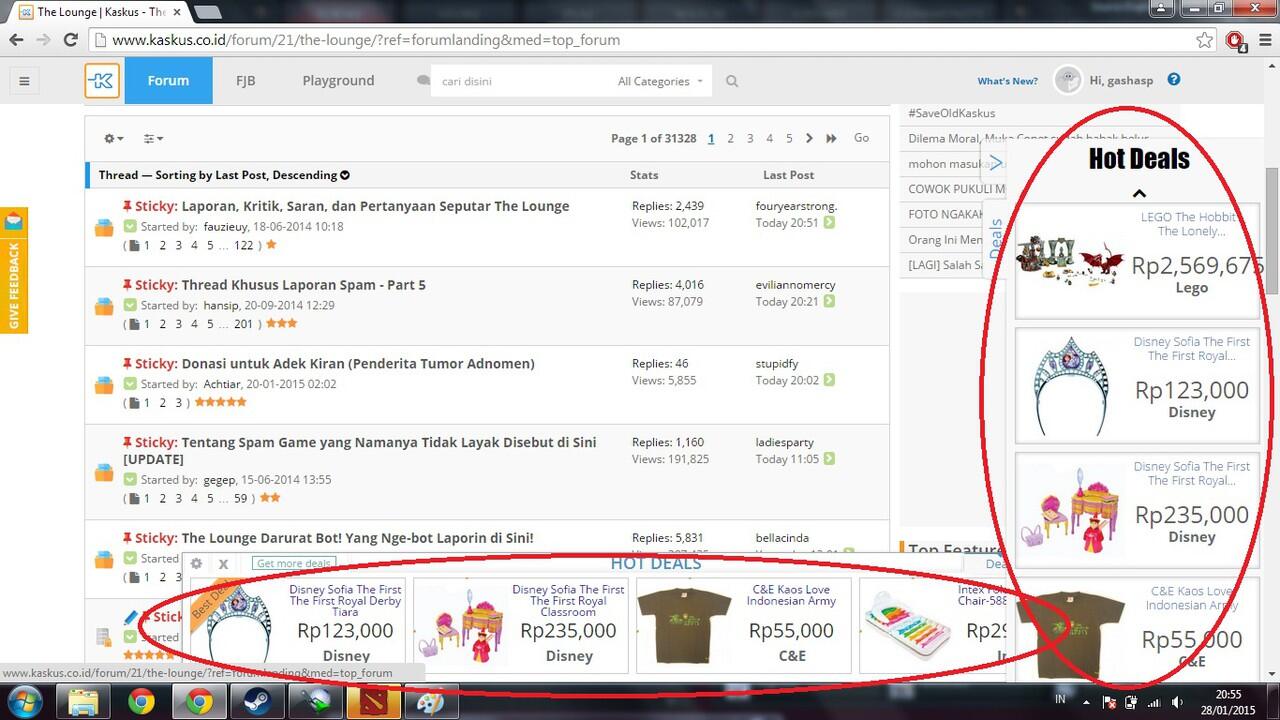Image resolution: width=1280 pixels, height=720 pixels.
Task: Click thread starter fauzieuy
Action: pos(227,227)
